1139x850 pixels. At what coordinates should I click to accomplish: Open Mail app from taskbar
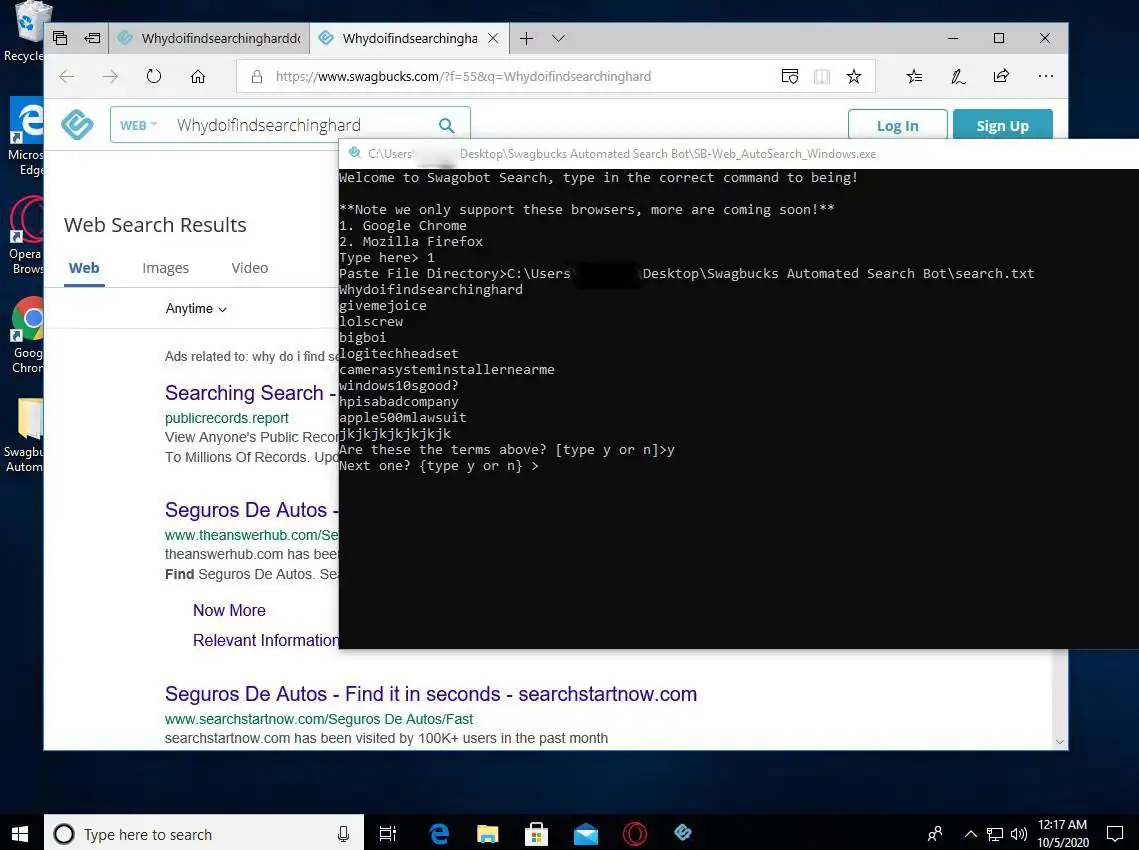tap(585, 833)
